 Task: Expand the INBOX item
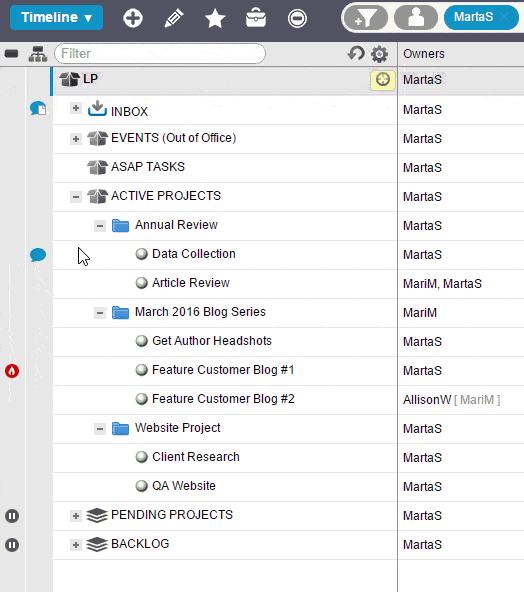[x=76, y=108]
